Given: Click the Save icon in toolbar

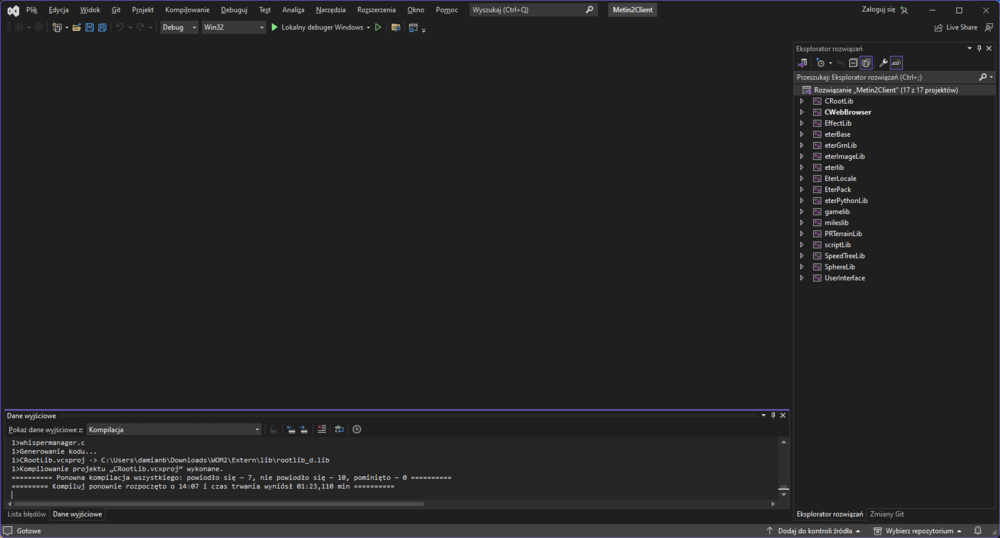Looking at the screenshot, I should coord(89,27).
